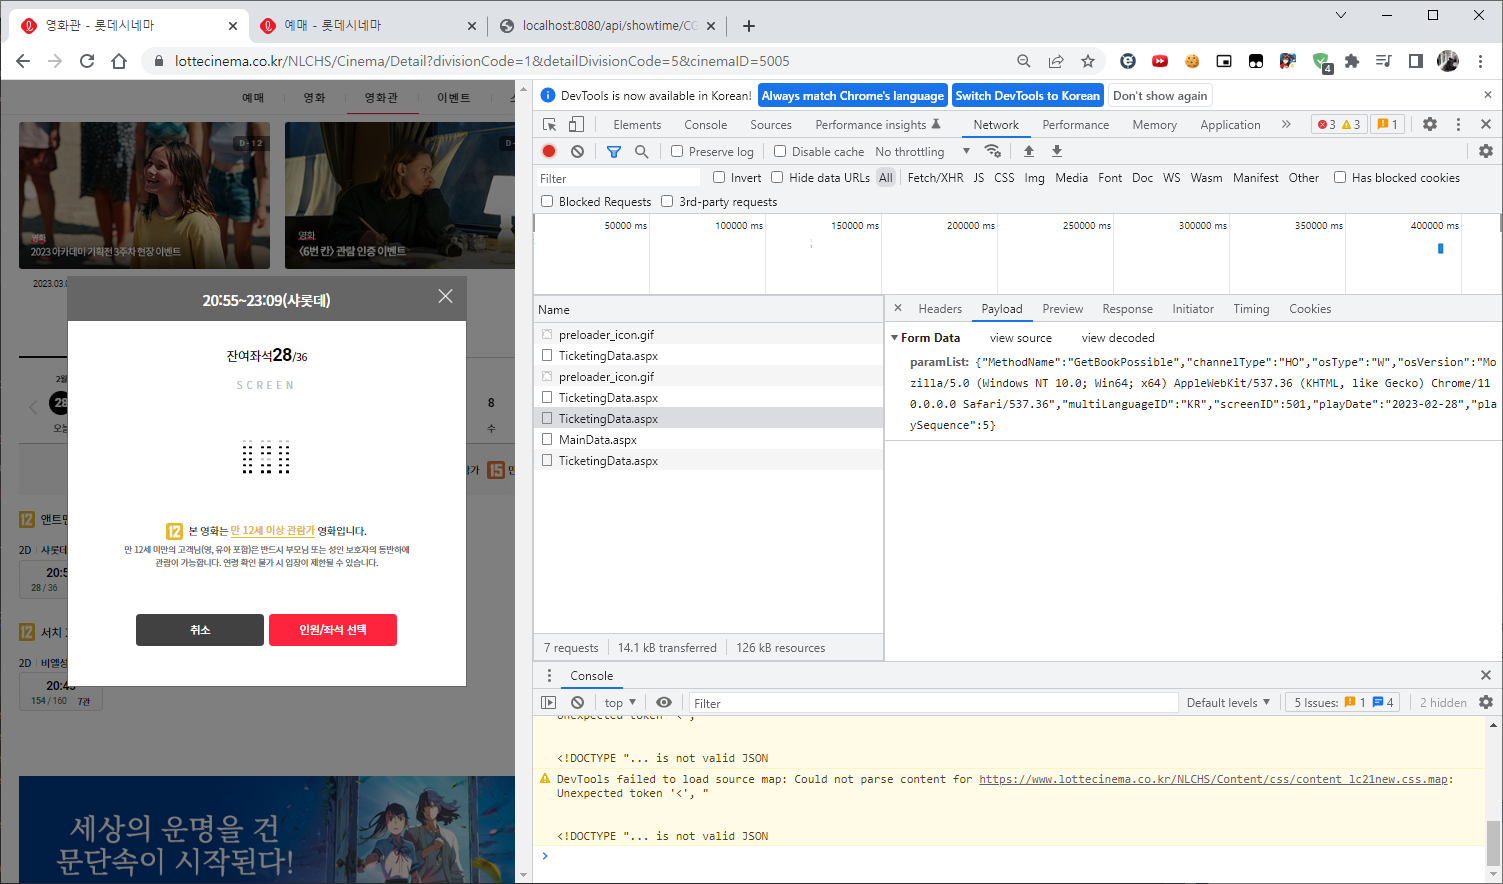
Task: Open a new Chrome tab
Action: point(749,26)
